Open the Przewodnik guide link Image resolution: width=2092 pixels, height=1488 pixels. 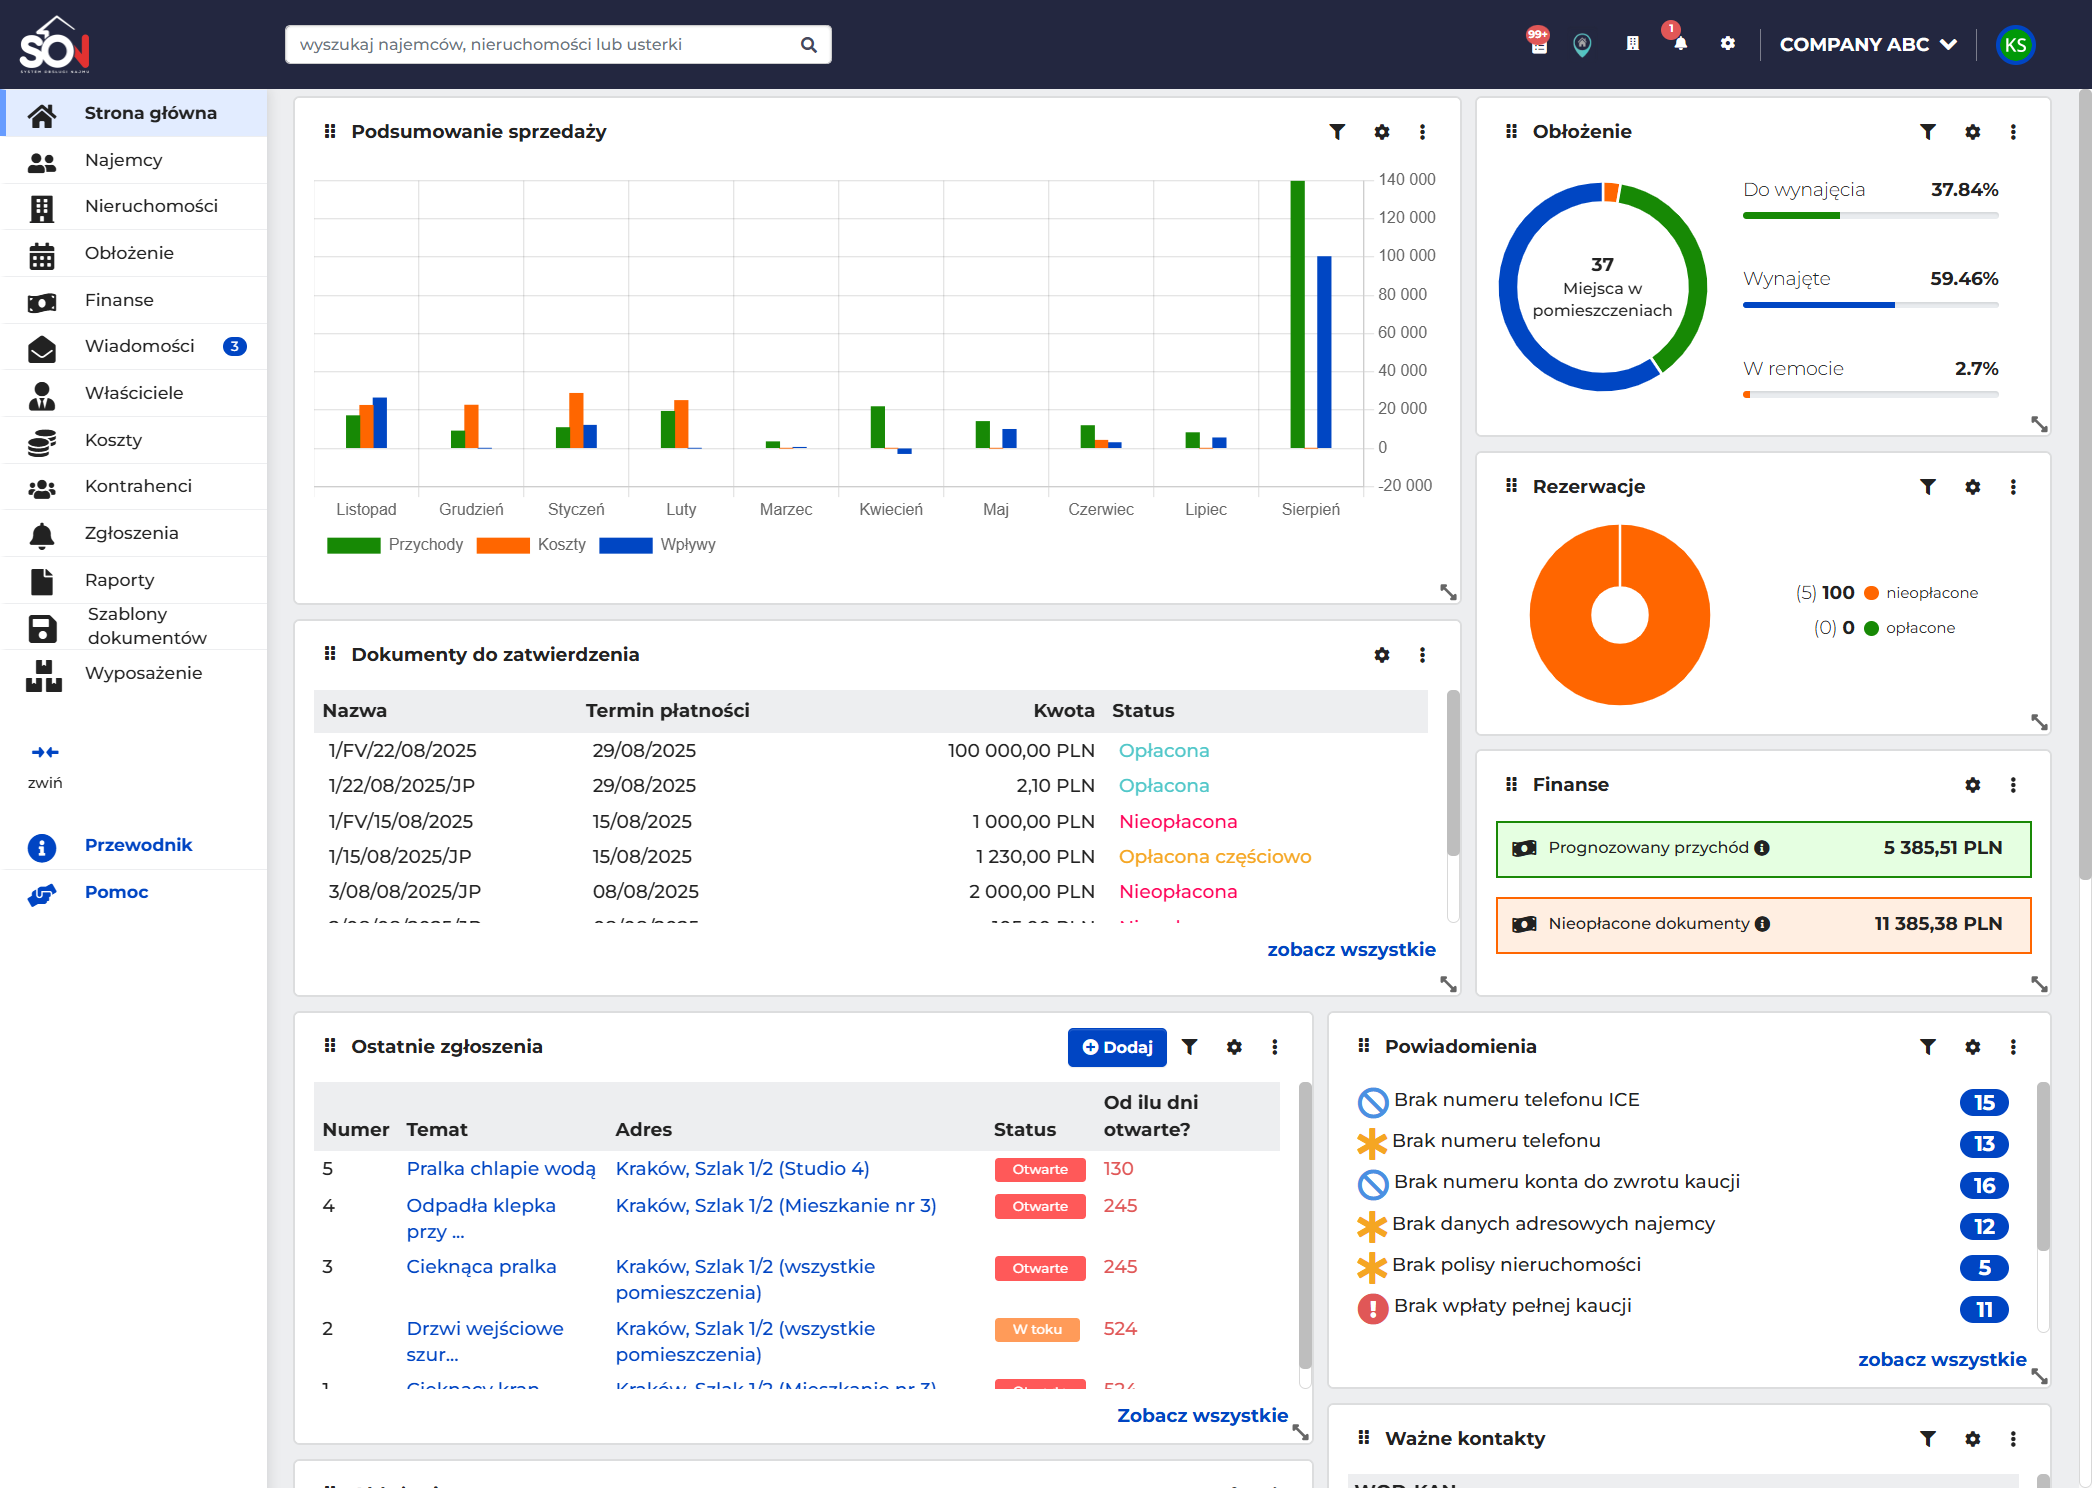pyautogui.click(x=138, y=845)
